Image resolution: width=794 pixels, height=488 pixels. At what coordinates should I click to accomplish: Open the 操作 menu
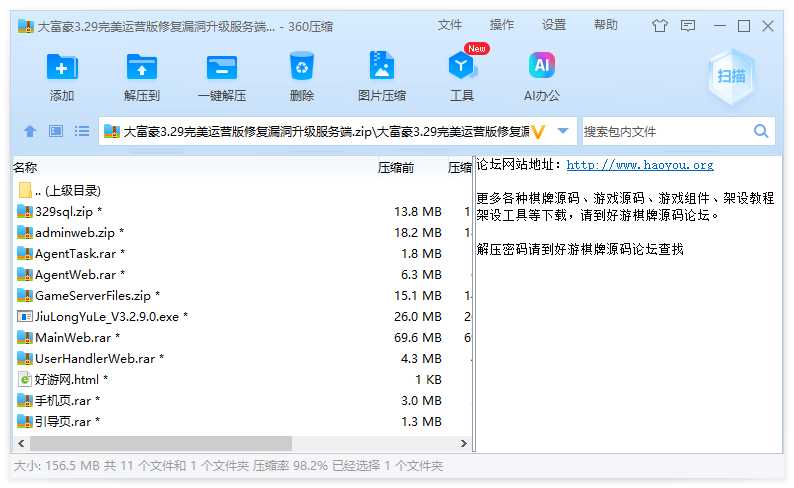pos(502,25)
